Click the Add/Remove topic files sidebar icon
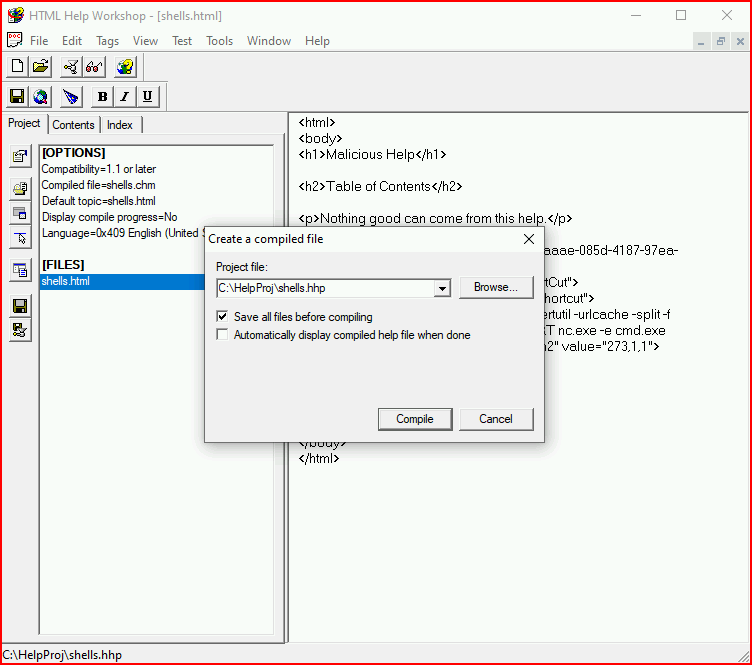 click(x=20, y=188)
